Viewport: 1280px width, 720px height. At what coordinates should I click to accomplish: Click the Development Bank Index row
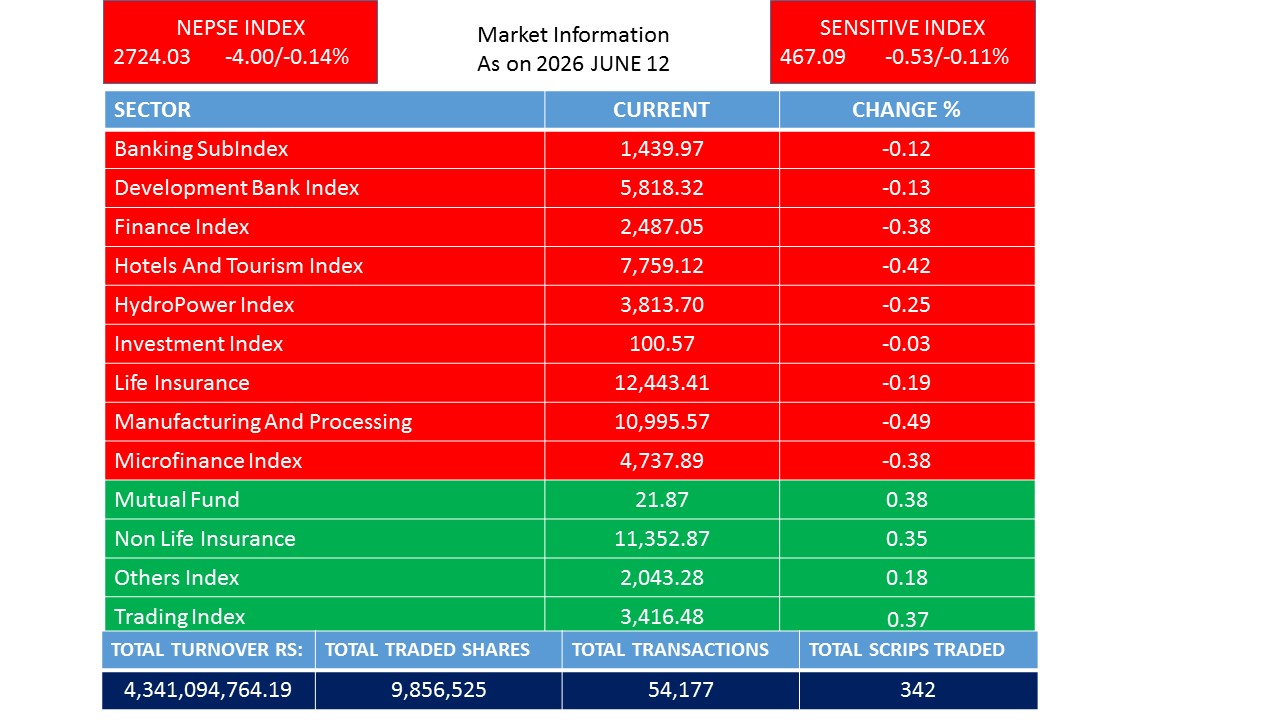click(x=569, y=188)
